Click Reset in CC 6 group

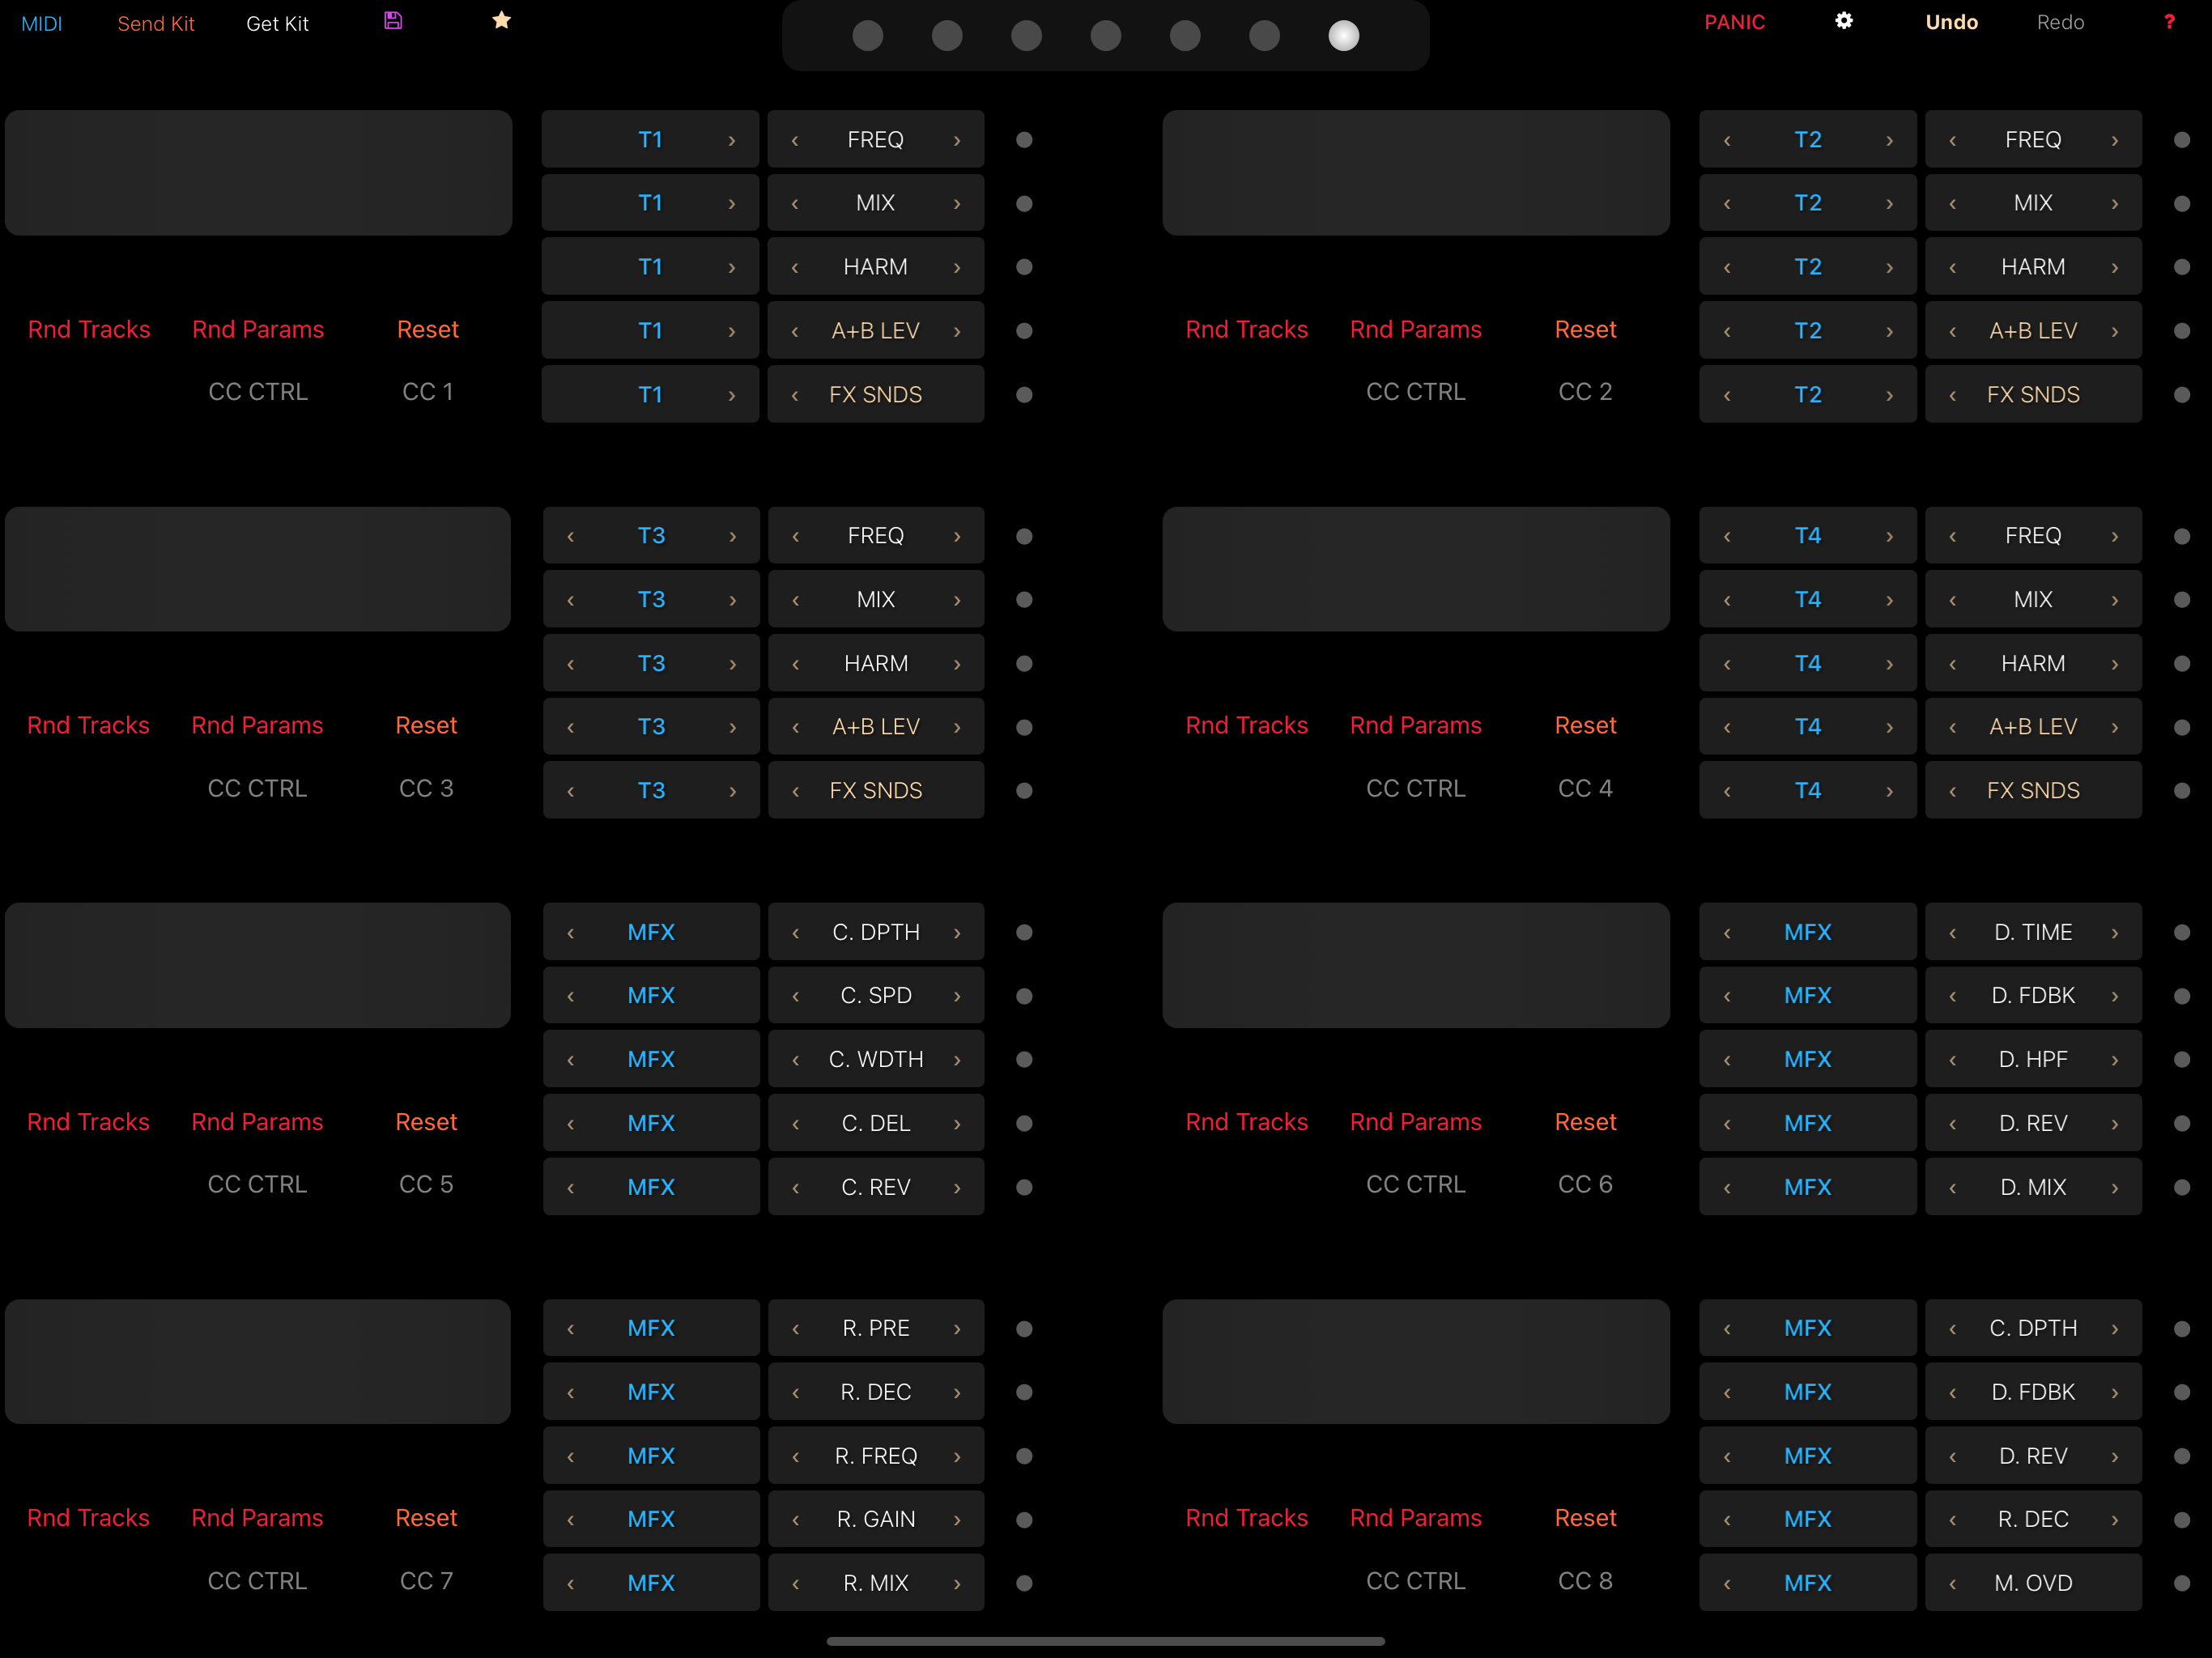tap(1585, 1122)
